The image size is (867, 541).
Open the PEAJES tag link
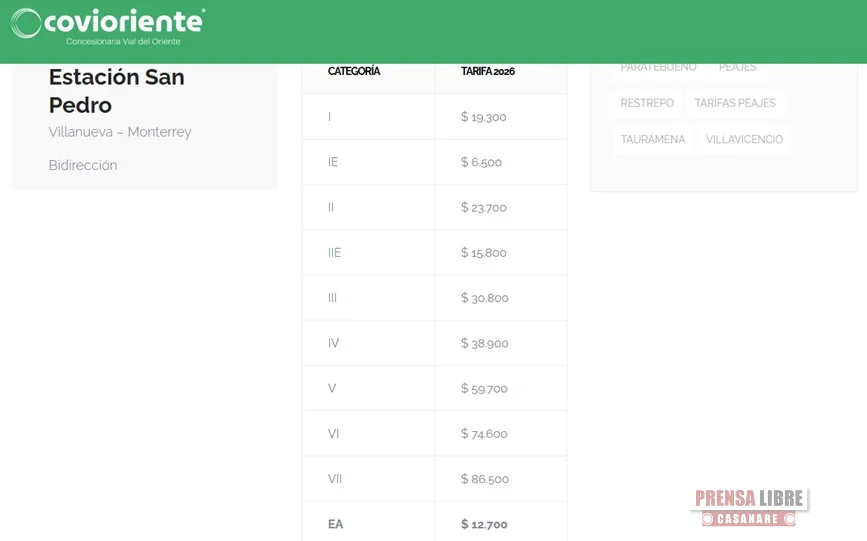[737, 68]
